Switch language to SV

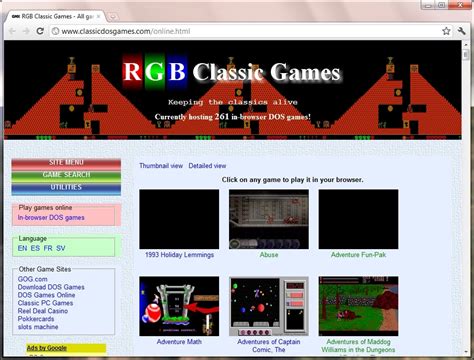click(61, 248)
